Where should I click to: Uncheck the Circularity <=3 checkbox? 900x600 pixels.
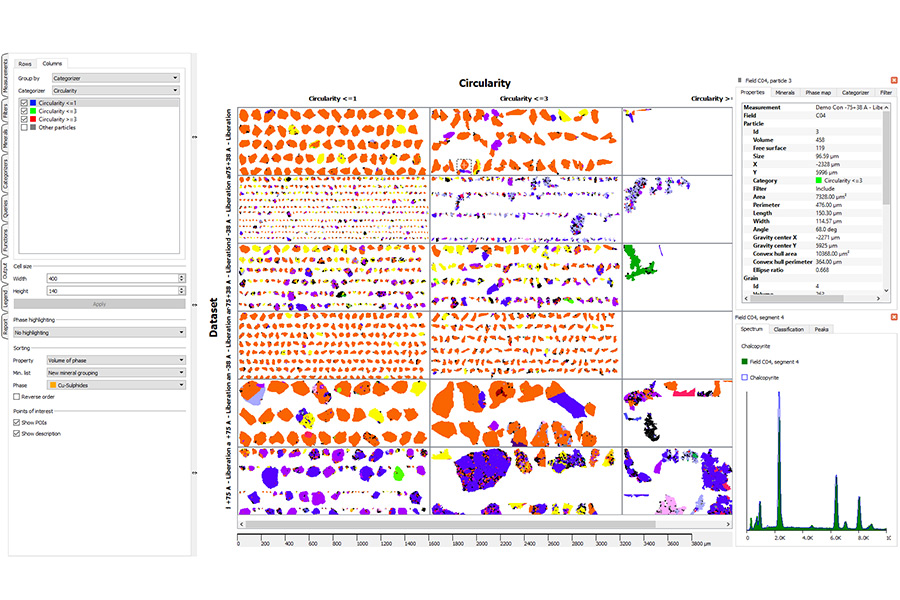click(x=23, y=110)
